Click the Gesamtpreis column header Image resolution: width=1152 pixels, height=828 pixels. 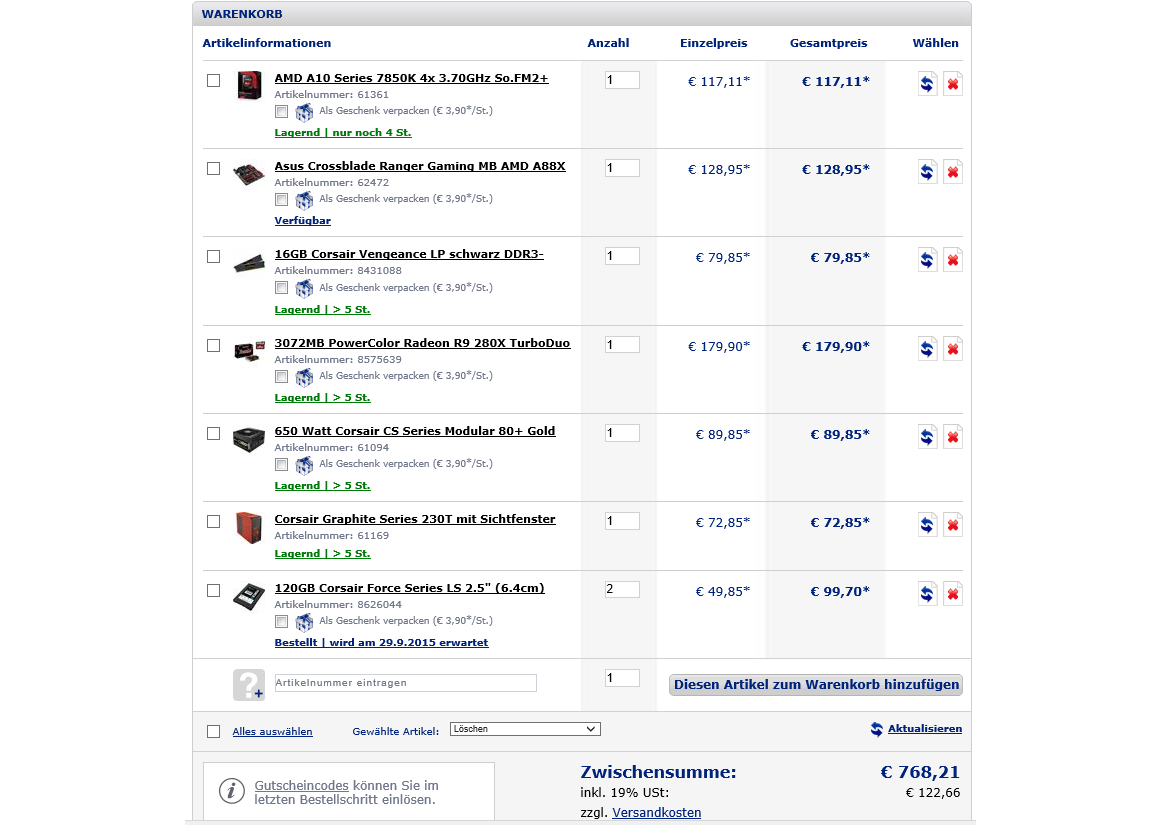click(829, 43)
